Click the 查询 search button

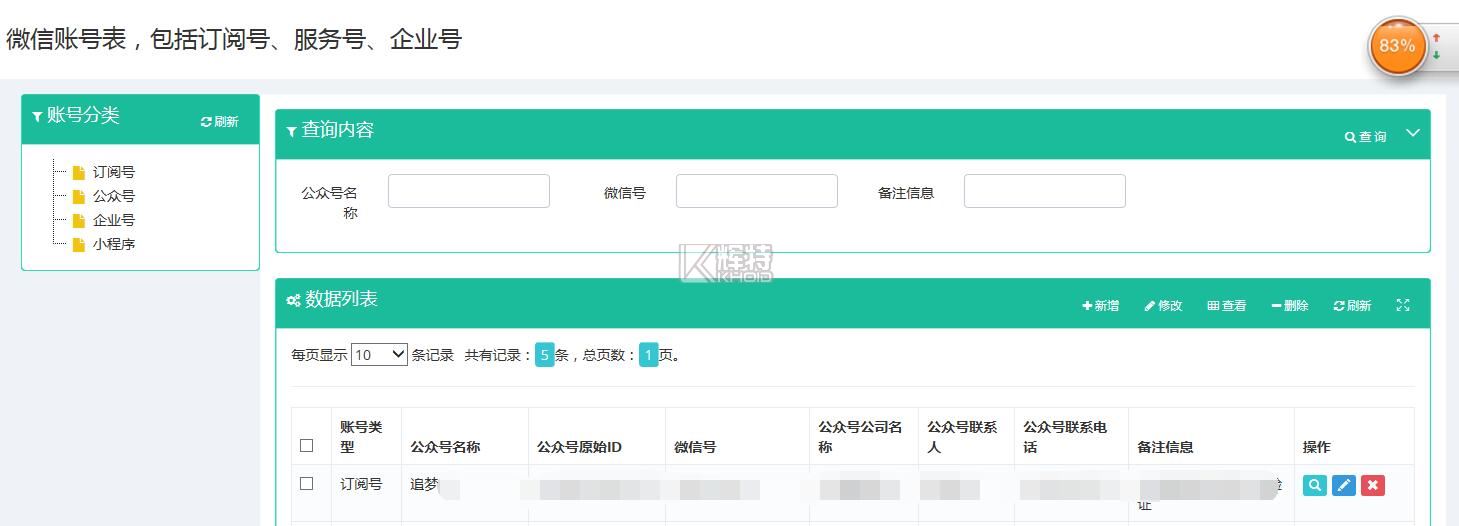pyautogui.click(x=1366, y=137)
